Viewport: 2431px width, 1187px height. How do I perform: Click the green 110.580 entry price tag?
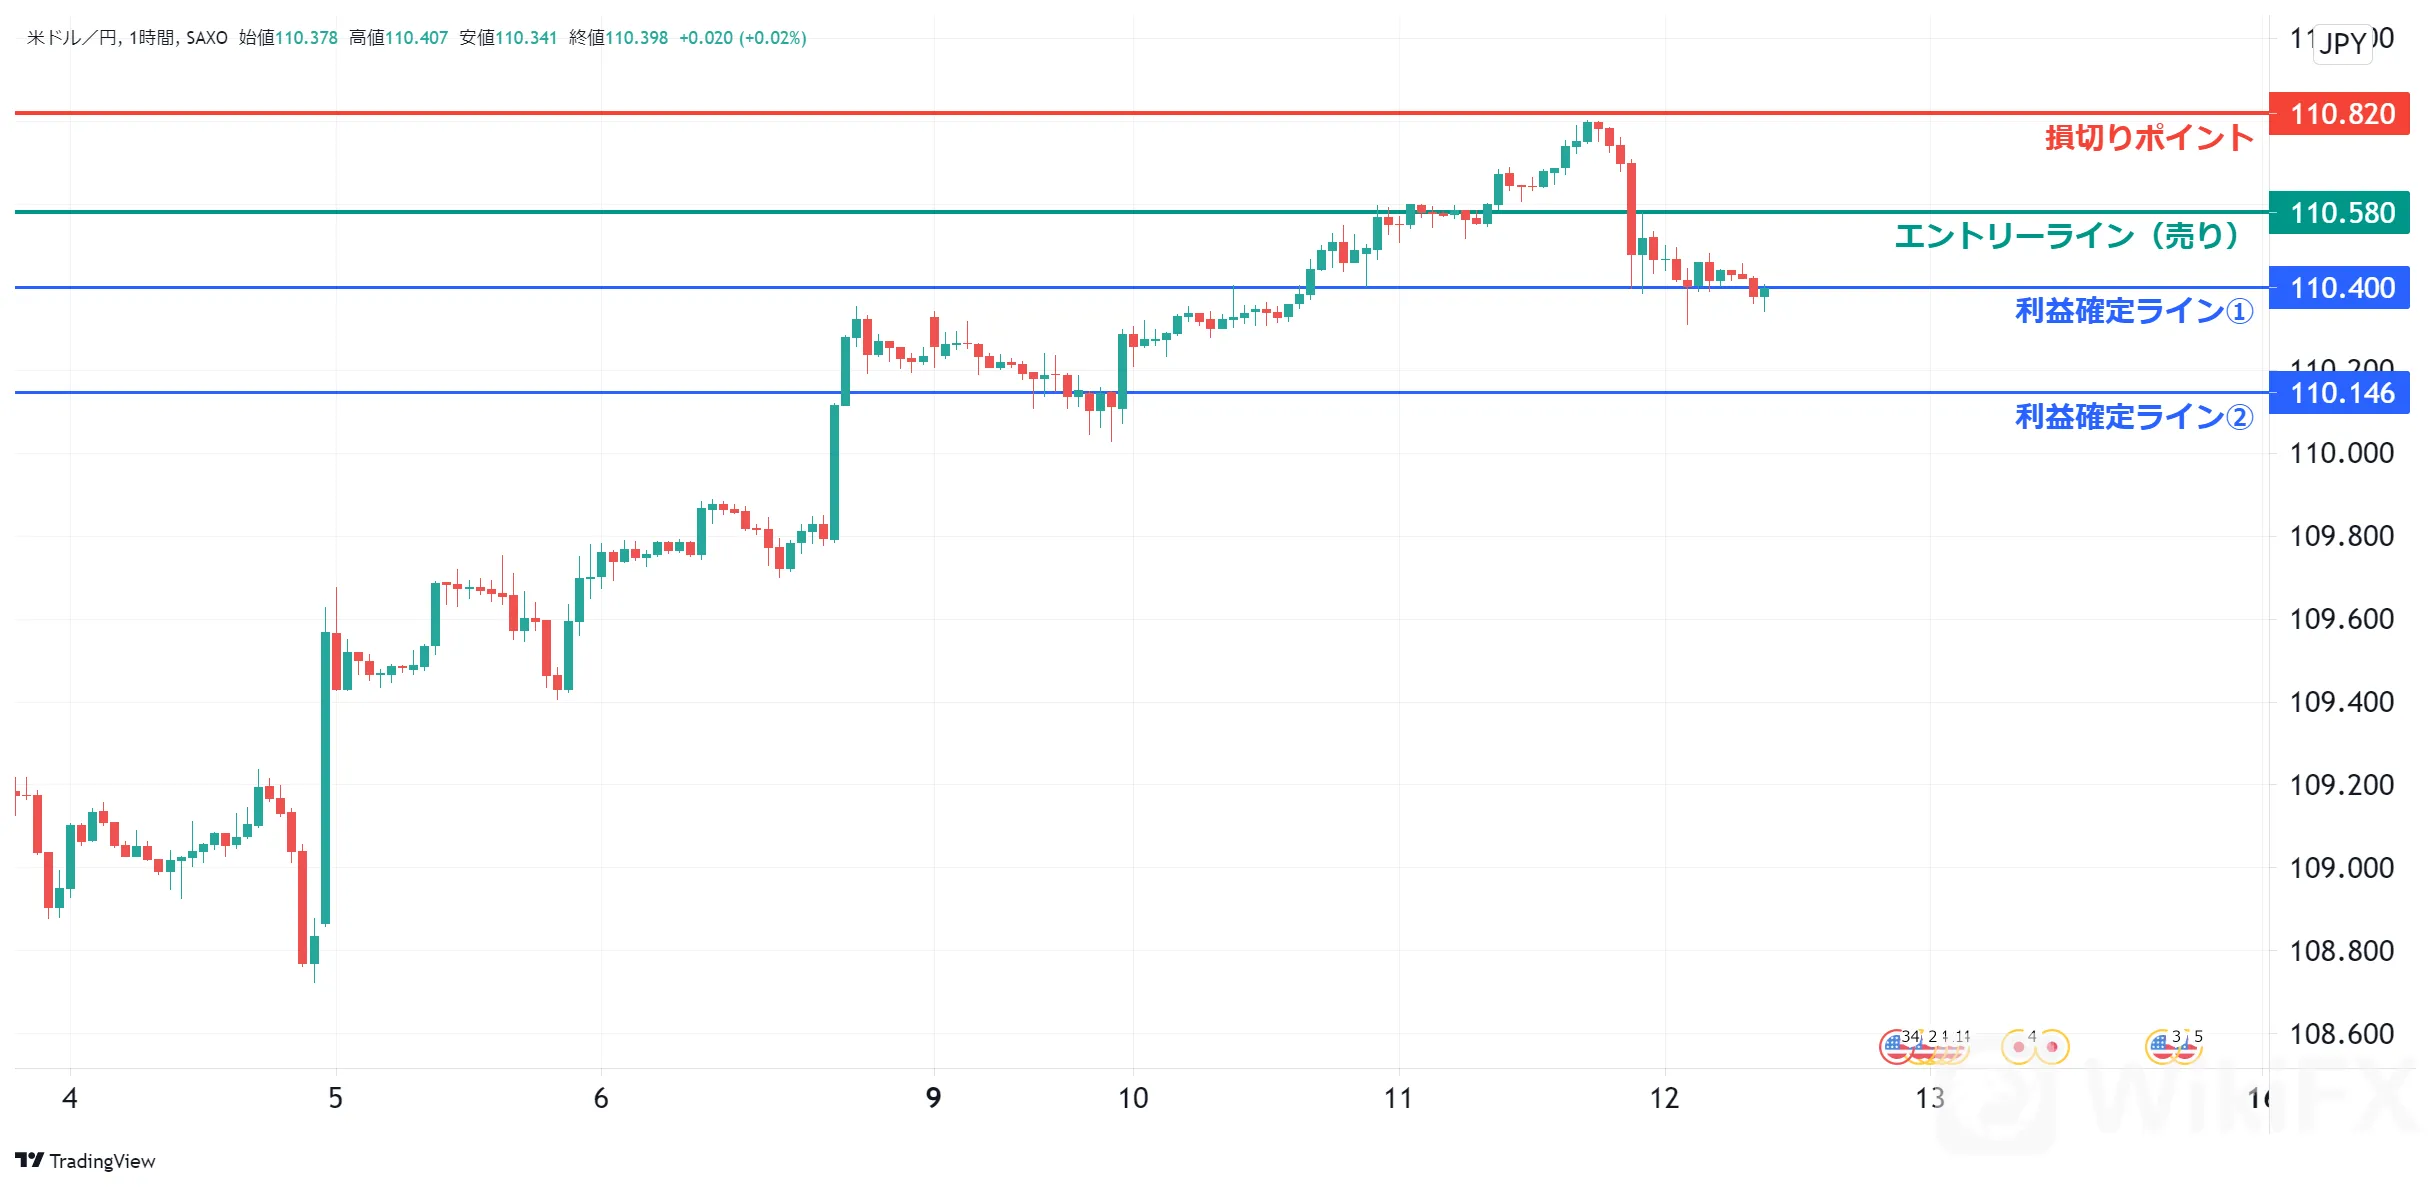2340,213
